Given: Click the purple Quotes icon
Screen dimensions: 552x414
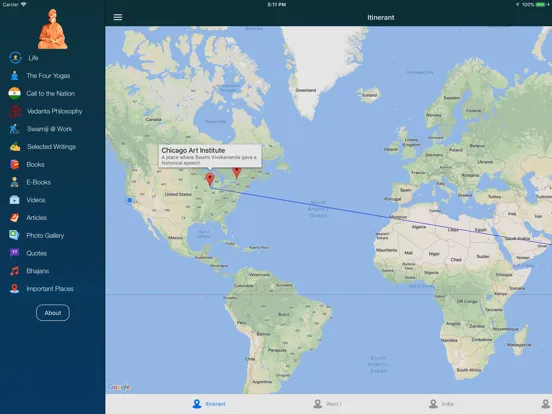Looking at the screenshot, I should [x=14, y=253].
